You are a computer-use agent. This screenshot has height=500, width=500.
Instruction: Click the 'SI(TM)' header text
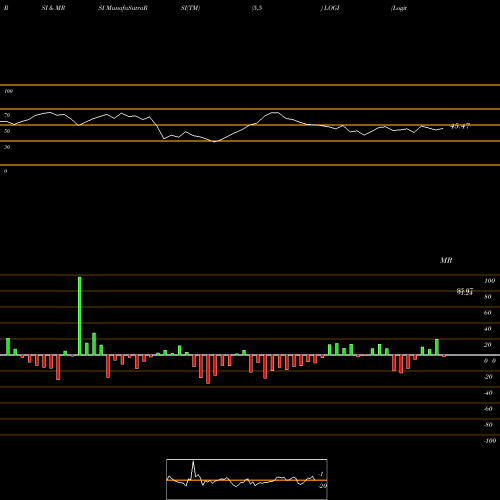coord(190,8)
